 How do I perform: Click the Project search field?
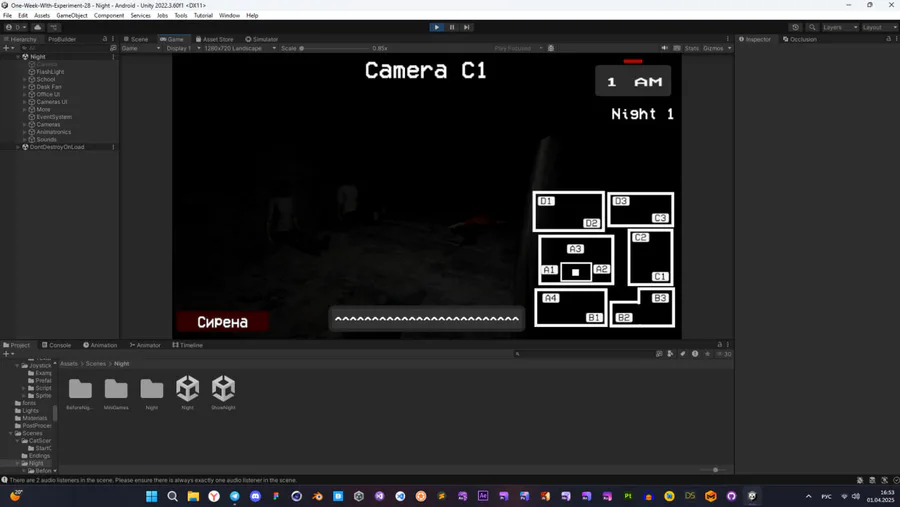[x=583, y=354]
